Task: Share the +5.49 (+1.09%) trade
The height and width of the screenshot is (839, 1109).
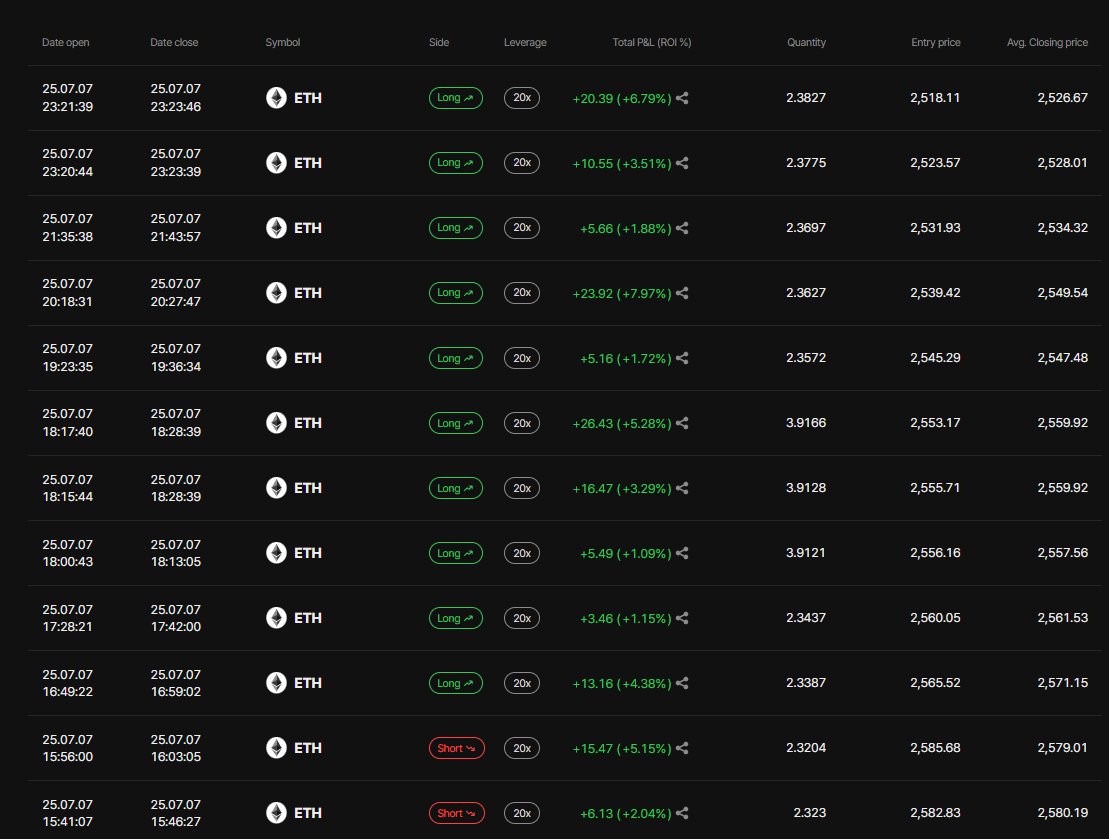Action: (x=682, y=553)
